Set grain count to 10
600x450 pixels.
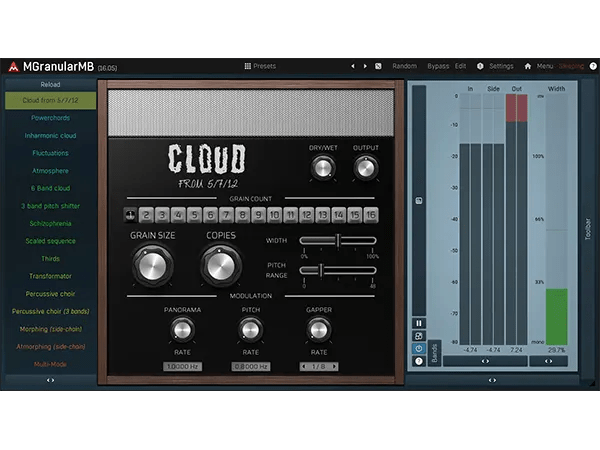click(274, 215)
